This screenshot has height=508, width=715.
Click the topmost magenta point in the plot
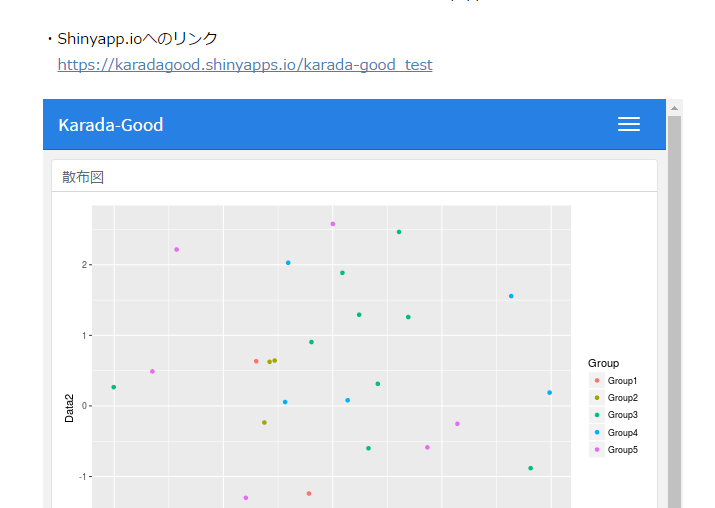pos(333,224)
